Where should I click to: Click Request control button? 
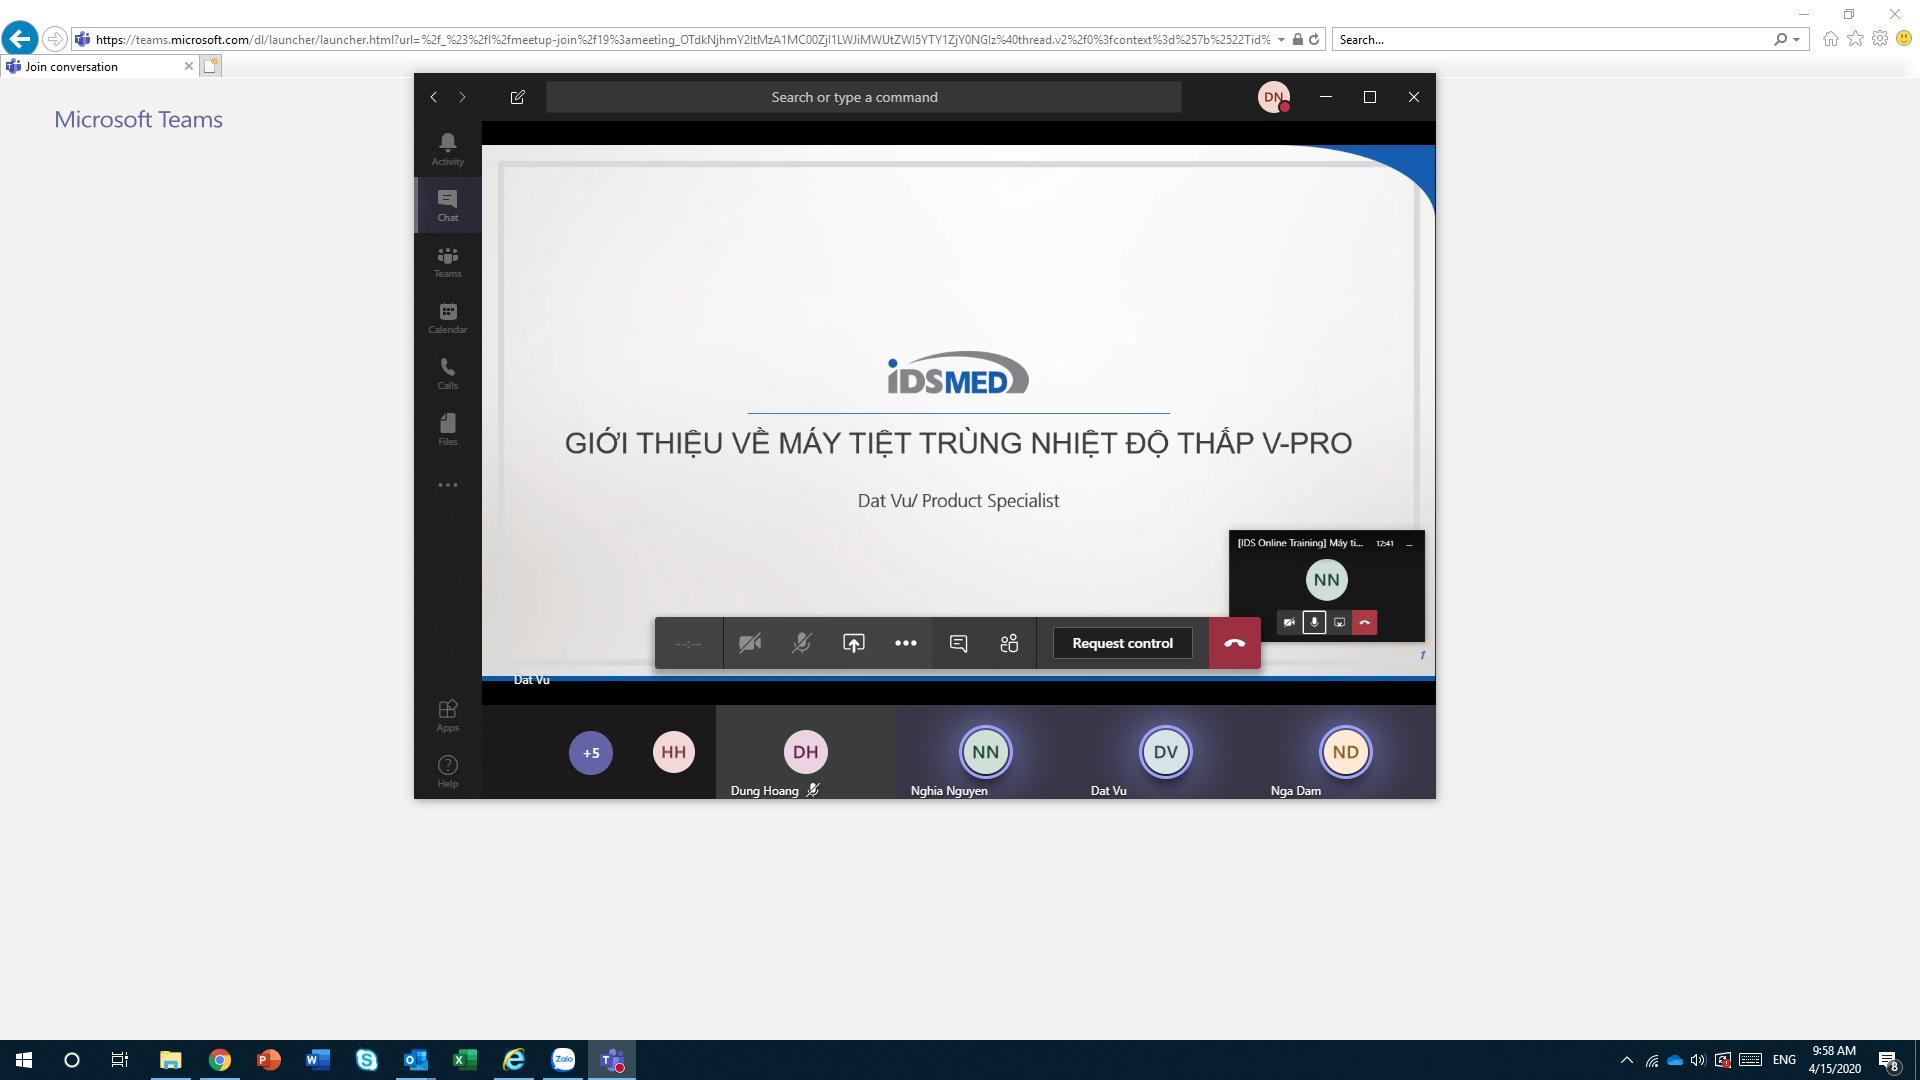pyautogui.click(x=1122, y=643)
